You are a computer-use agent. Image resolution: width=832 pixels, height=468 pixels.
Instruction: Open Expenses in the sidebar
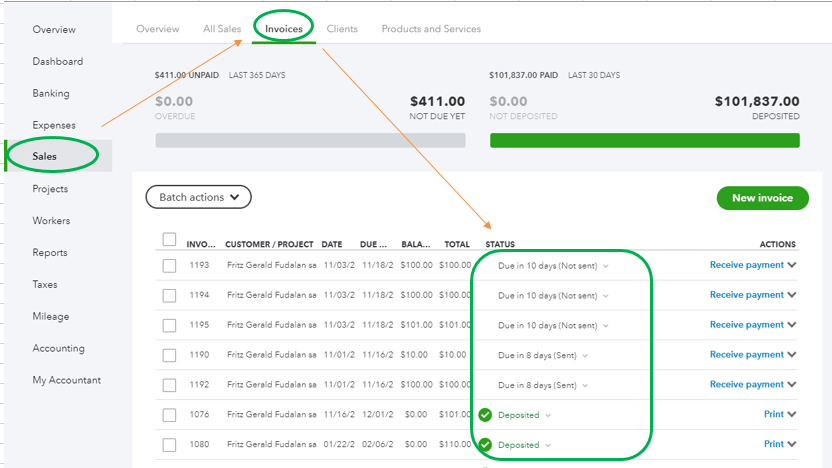(x=54, y=125)
